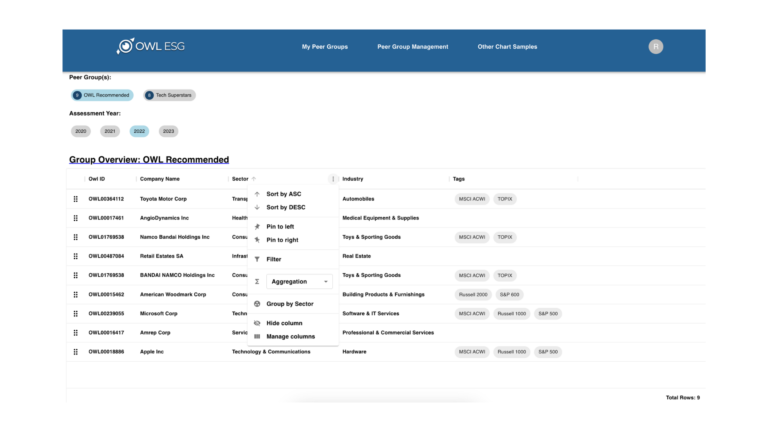
Task: Click the Tags column header
Action: [458, 179]
